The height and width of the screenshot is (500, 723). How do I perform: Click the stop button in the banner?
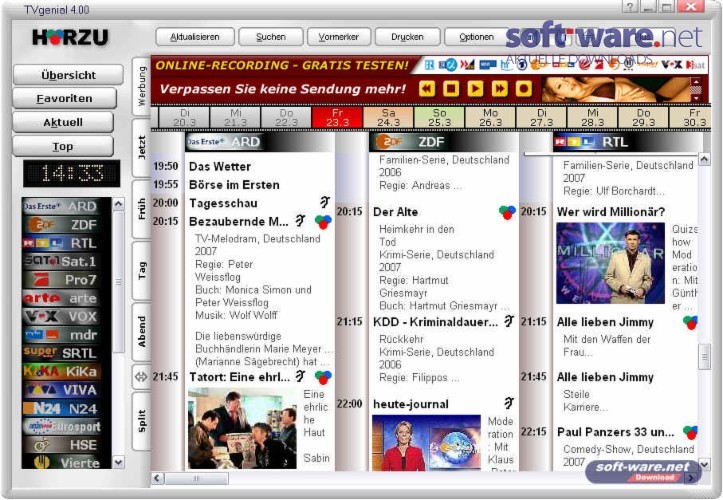pyautogui.click(x=451, y=88)
